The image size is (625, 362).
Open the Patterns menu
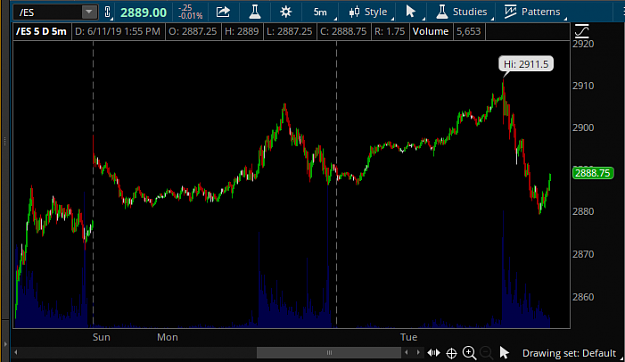(x=532, y=12)
